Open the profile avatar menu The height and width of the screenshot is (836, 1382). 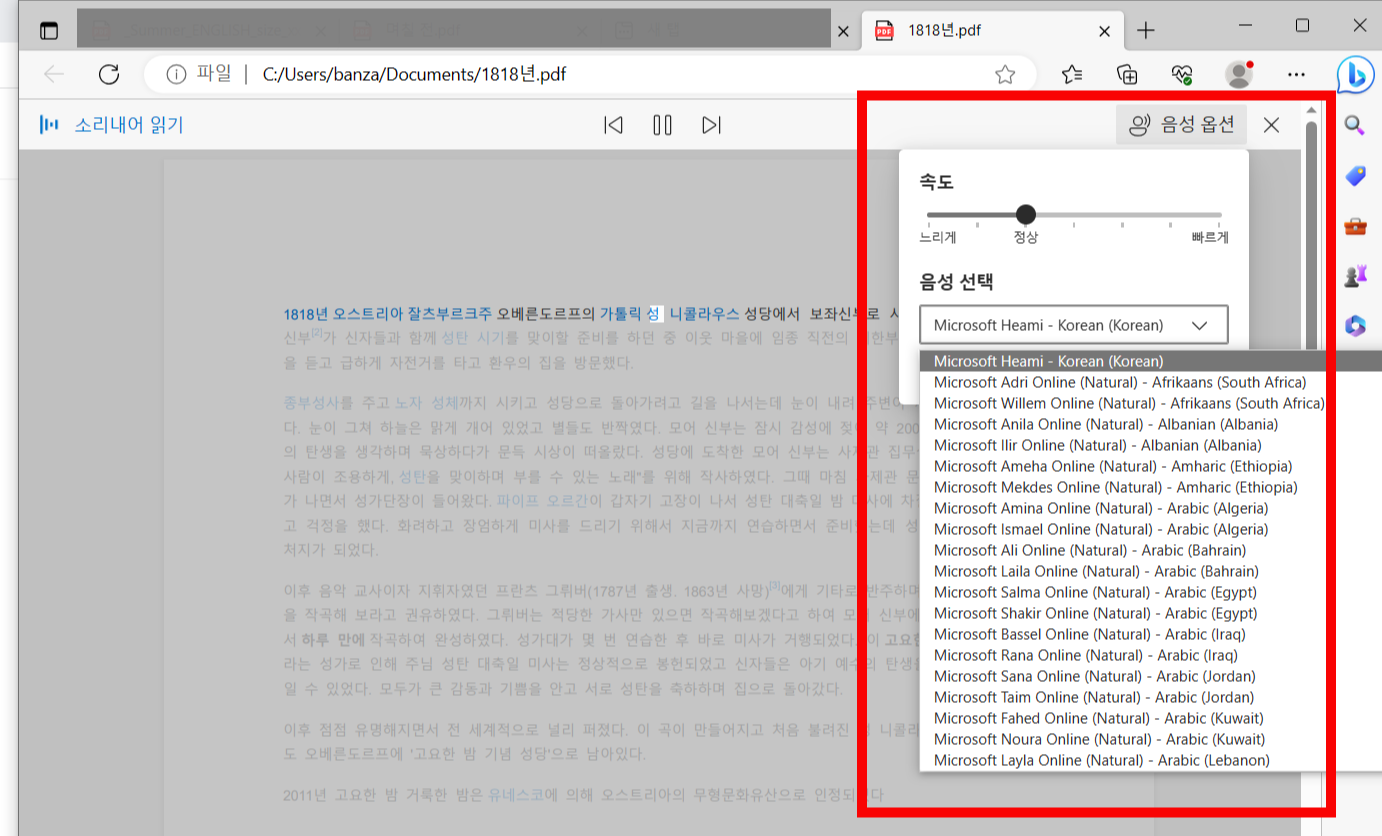pyautogui.click(x=1239, y=74)
